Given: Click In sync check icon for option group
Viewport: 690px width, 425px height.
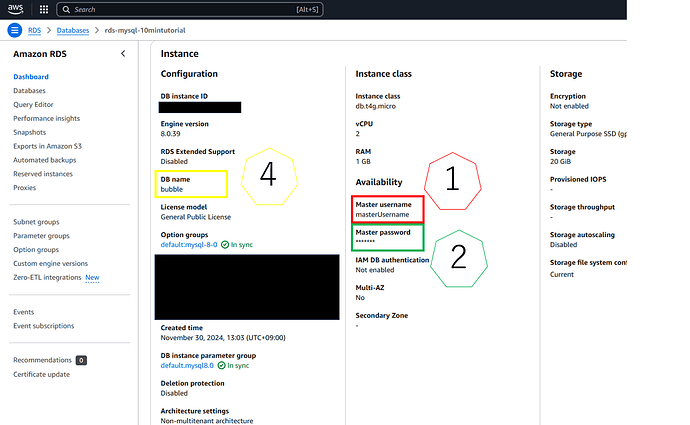Looking at the screenshot, I should 225,245.
